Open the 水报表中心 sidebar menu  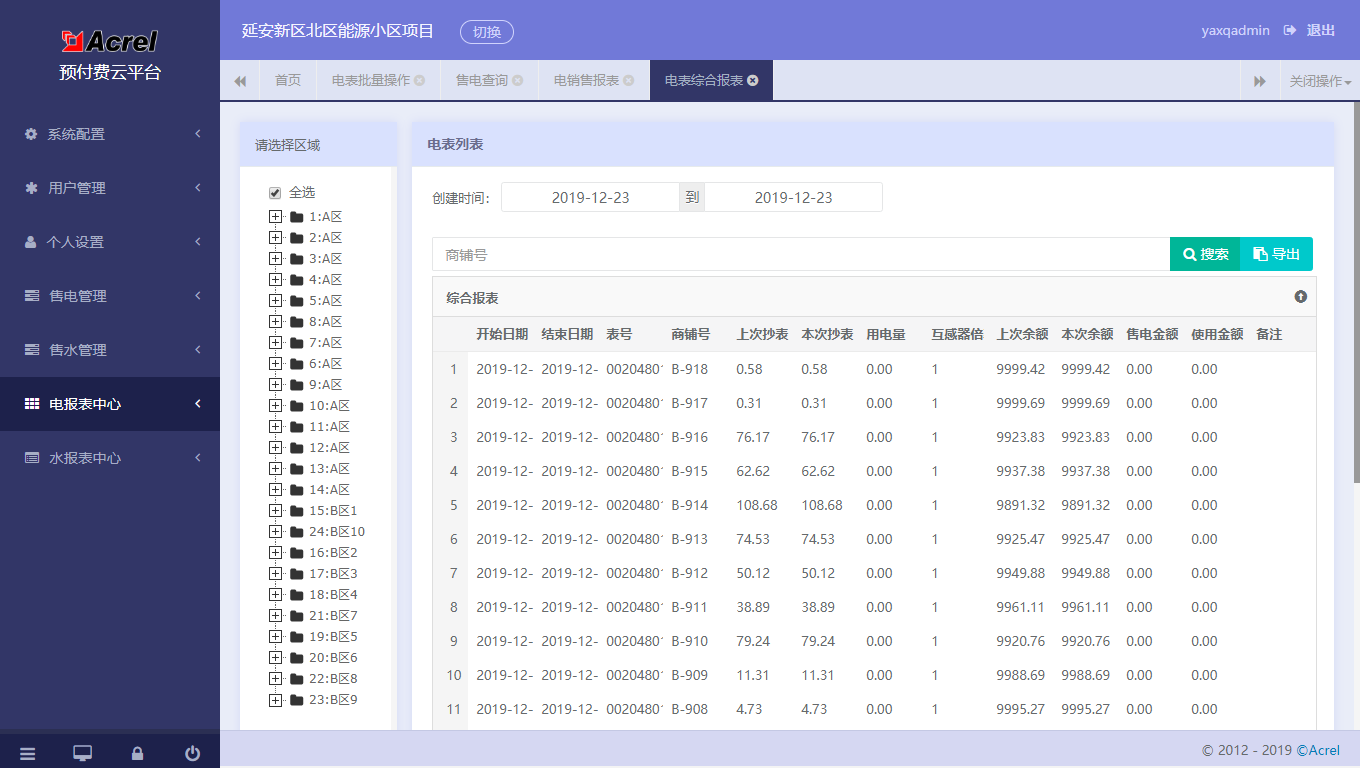tap(110, 458)
